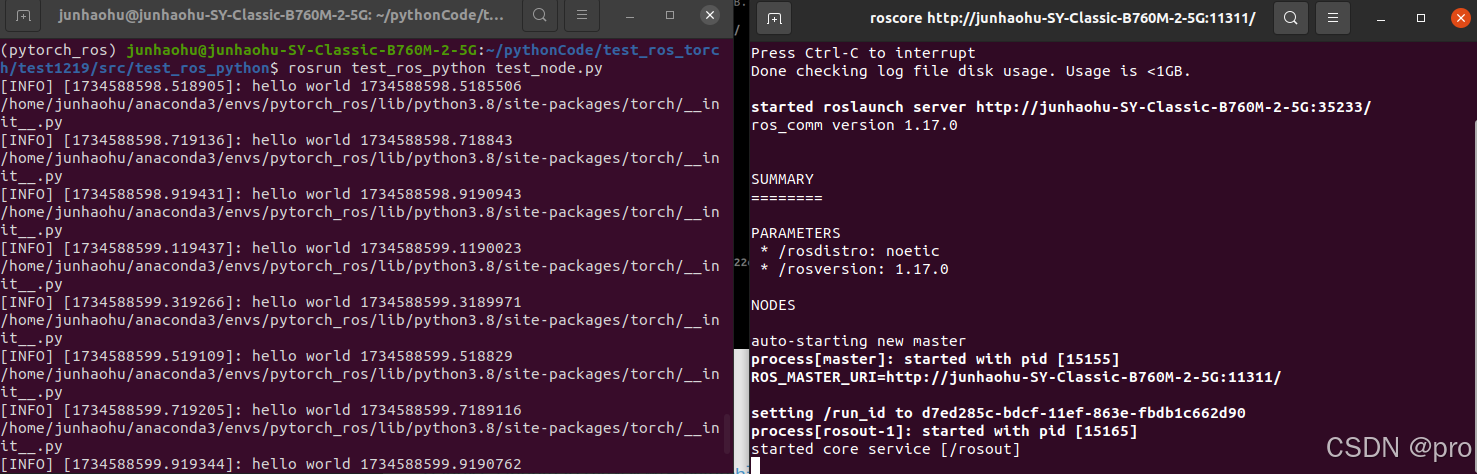This screenshot has width=1477, height=474.
Task: Open hamburger menu of the roscore terminal window
Action: click(1334, 17)
